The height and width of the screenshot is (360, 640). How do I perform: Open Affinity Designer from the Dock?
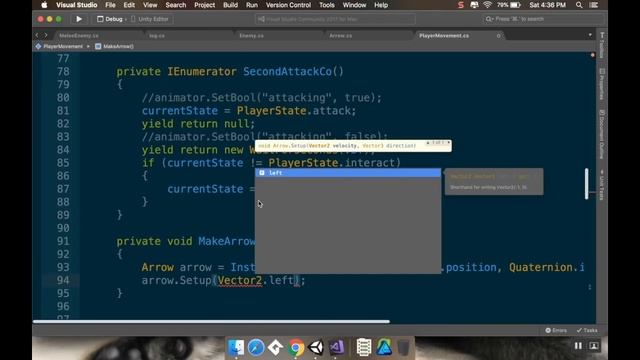click(384, 347)
